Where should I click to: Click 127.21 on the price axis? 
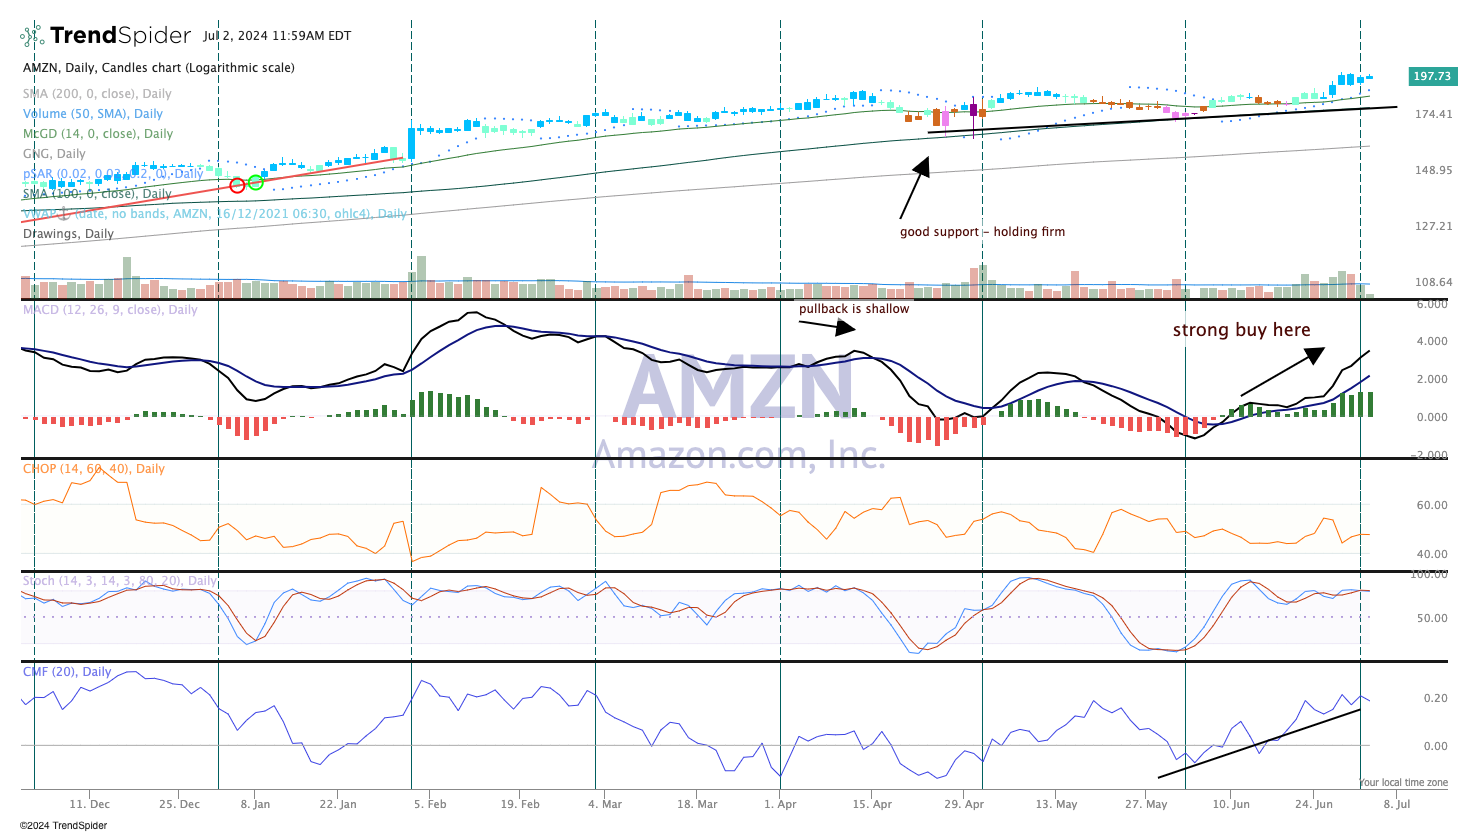(1433, 226)
